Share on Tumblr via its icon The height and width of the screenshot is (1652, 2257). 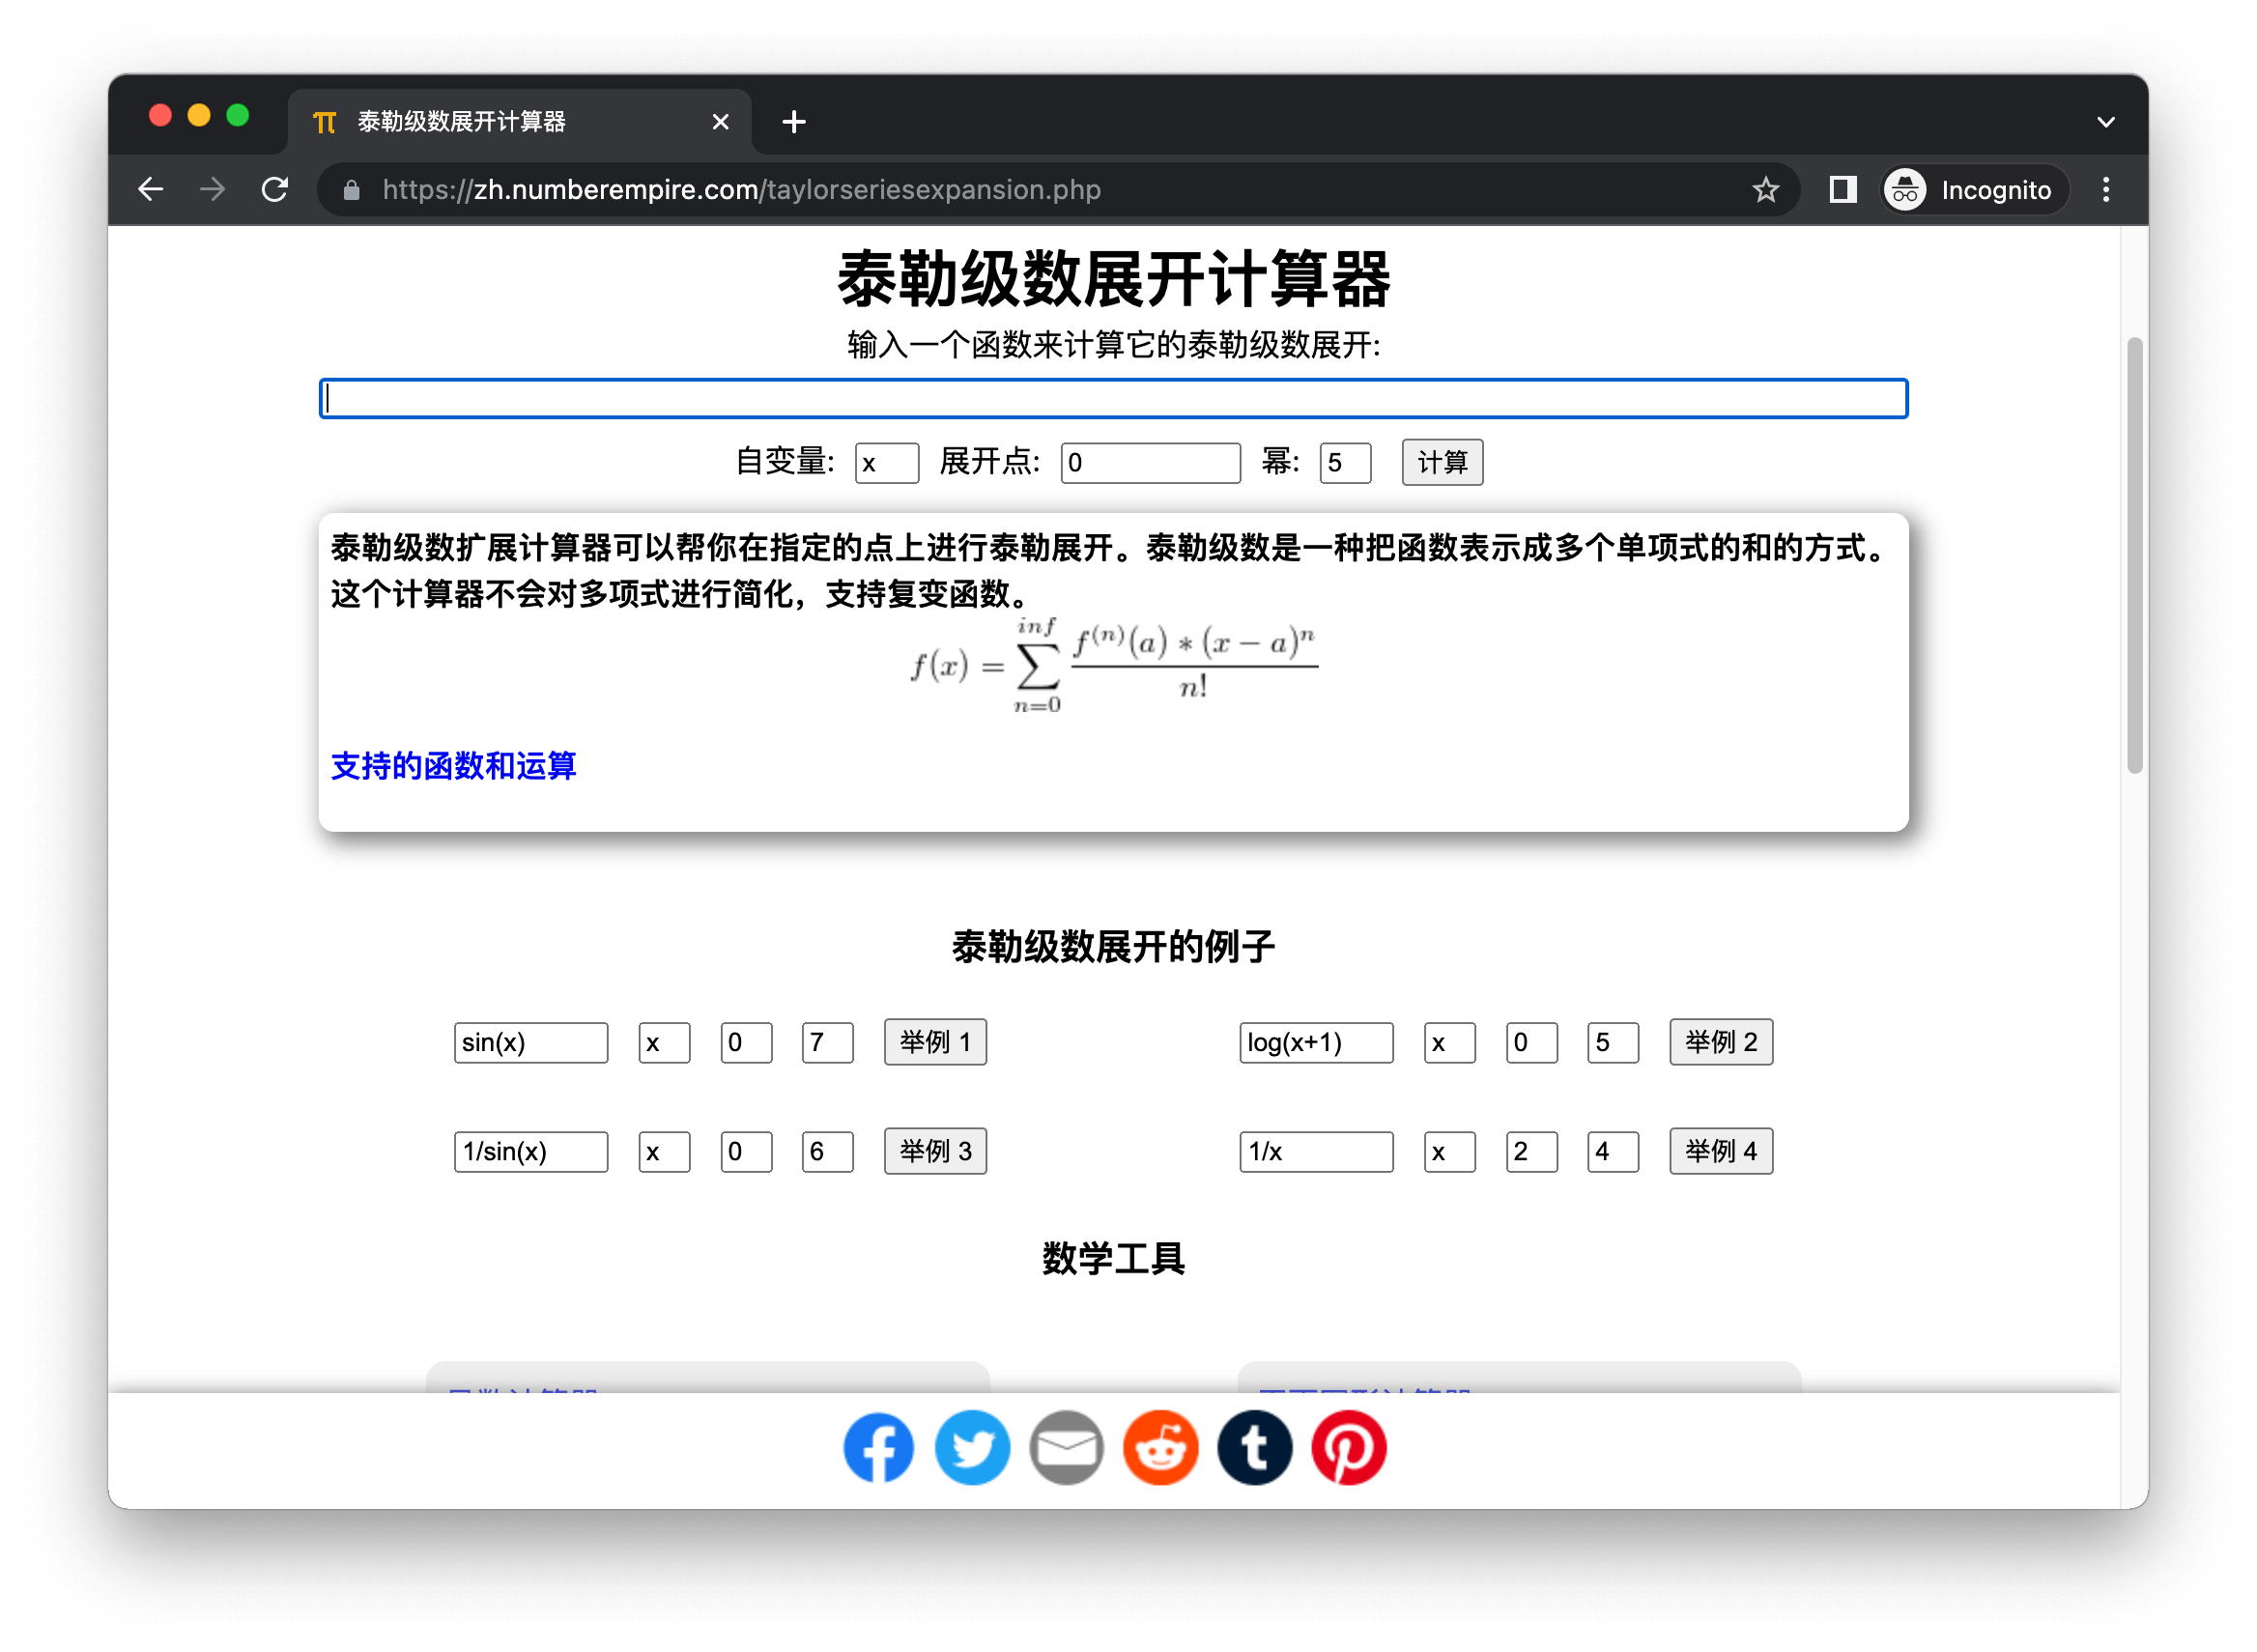click(x=1254, y=1447)
